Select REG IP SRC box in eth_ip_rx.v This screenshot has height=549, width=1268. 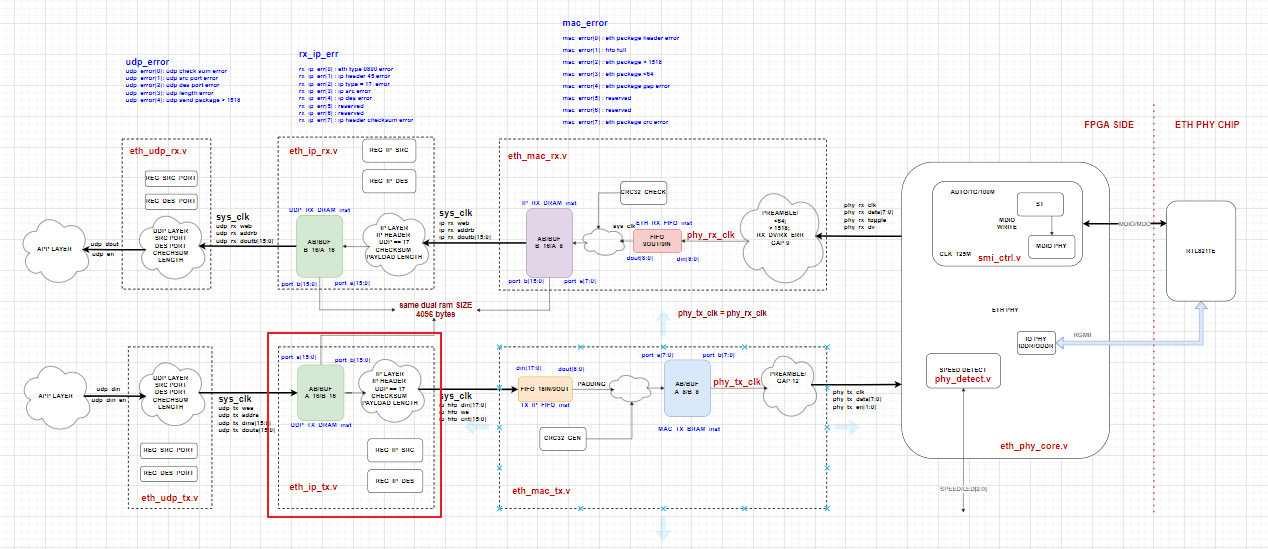[x=389, y=150]
